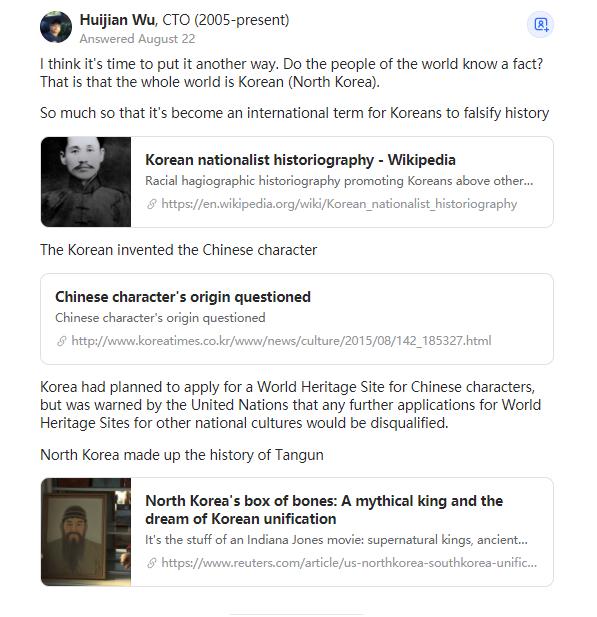The height and width of the screenshot is (617, 597).
Task: Click link icon beside koreatimes URL
Action: click(x=61, y=341)
